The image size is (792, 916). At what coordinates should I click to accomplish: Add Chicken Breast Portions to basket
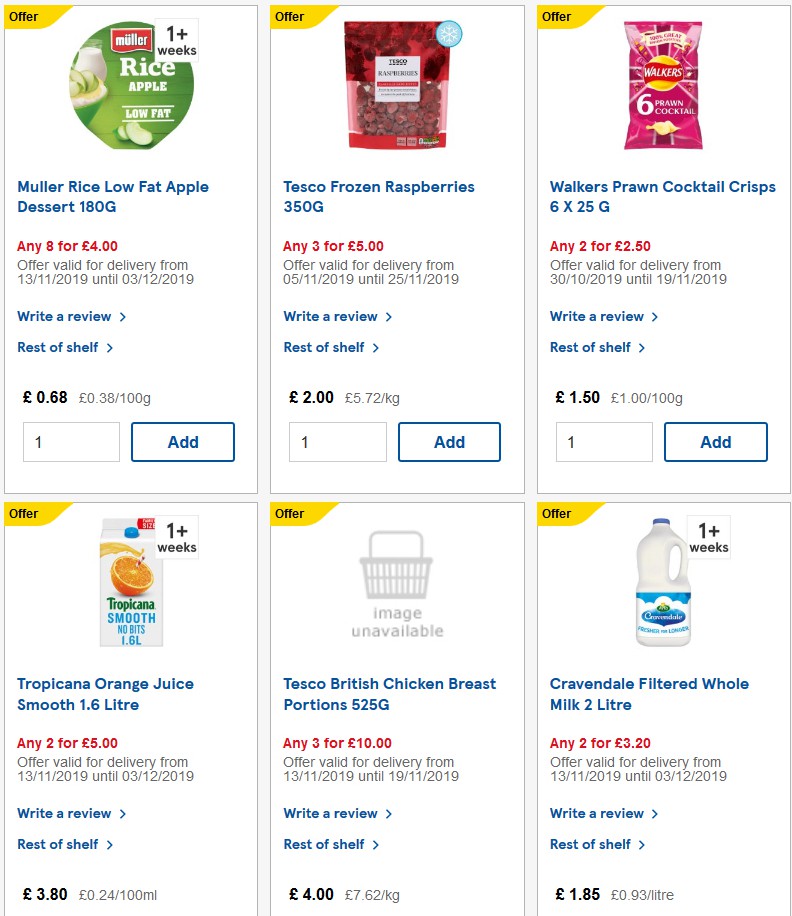(x=449, y=912)
